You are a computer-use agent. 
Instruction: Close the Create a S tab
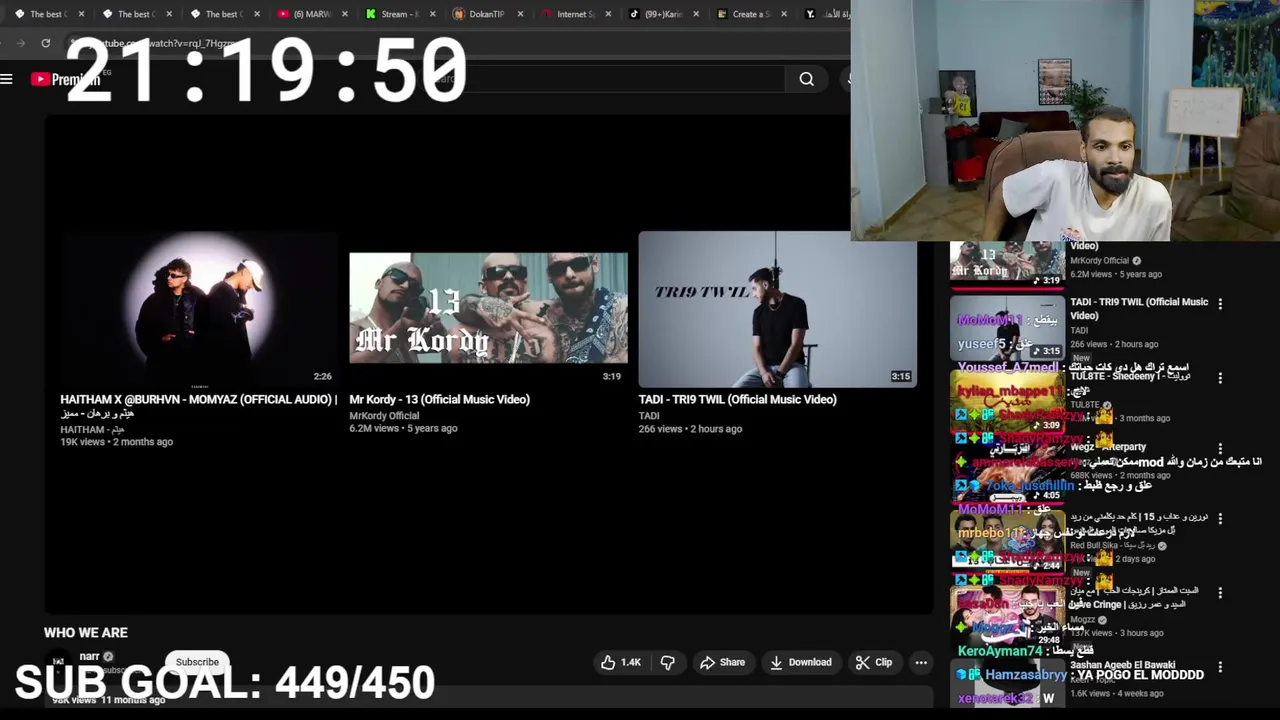(x=783, y=14)
